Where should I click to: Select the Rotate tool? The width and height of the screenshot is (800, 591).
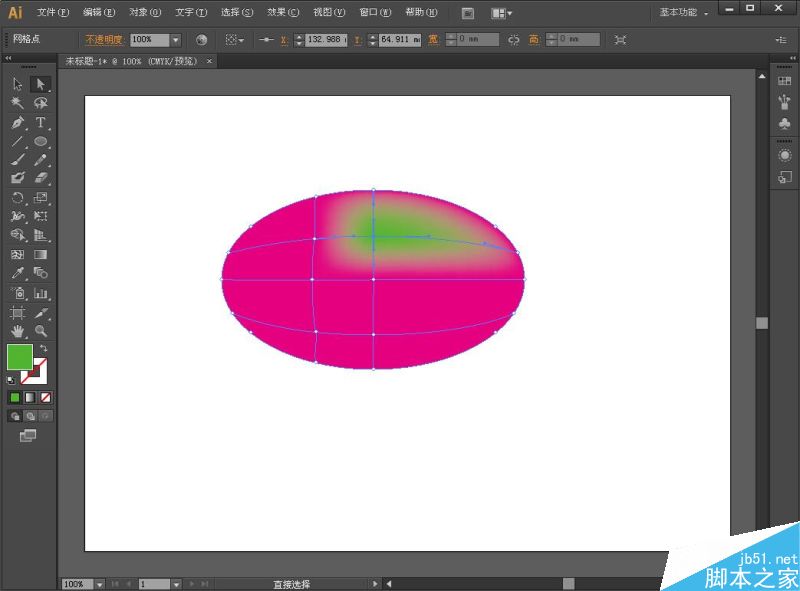(17, 198)
